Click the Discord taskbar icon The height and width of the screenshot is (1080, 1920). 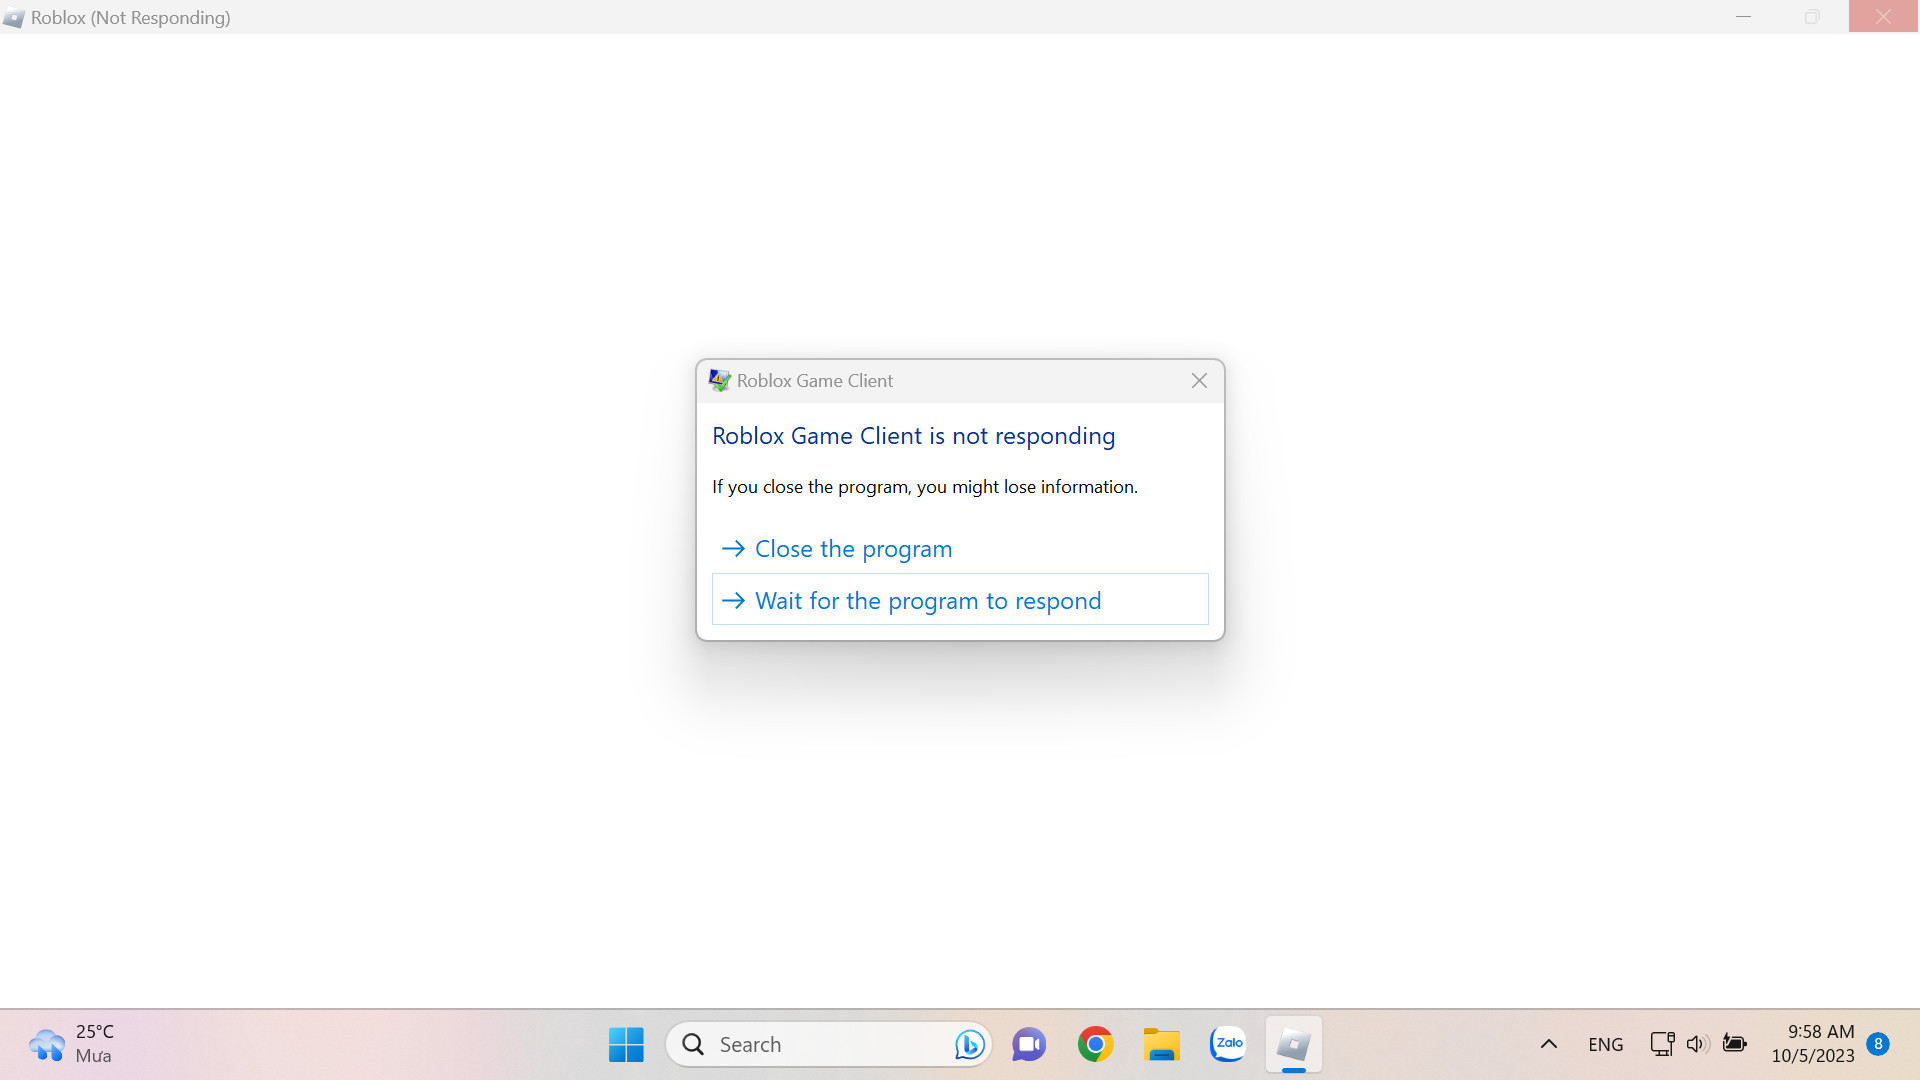(1027, 1043)
